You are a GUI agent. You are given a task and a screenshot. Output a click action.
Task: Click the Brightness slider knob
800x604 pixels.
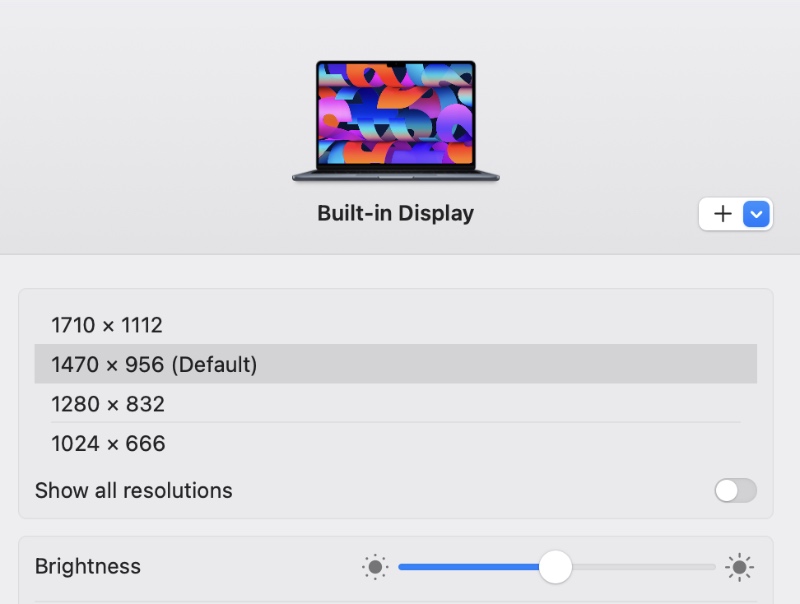click(x=555, y=567)
